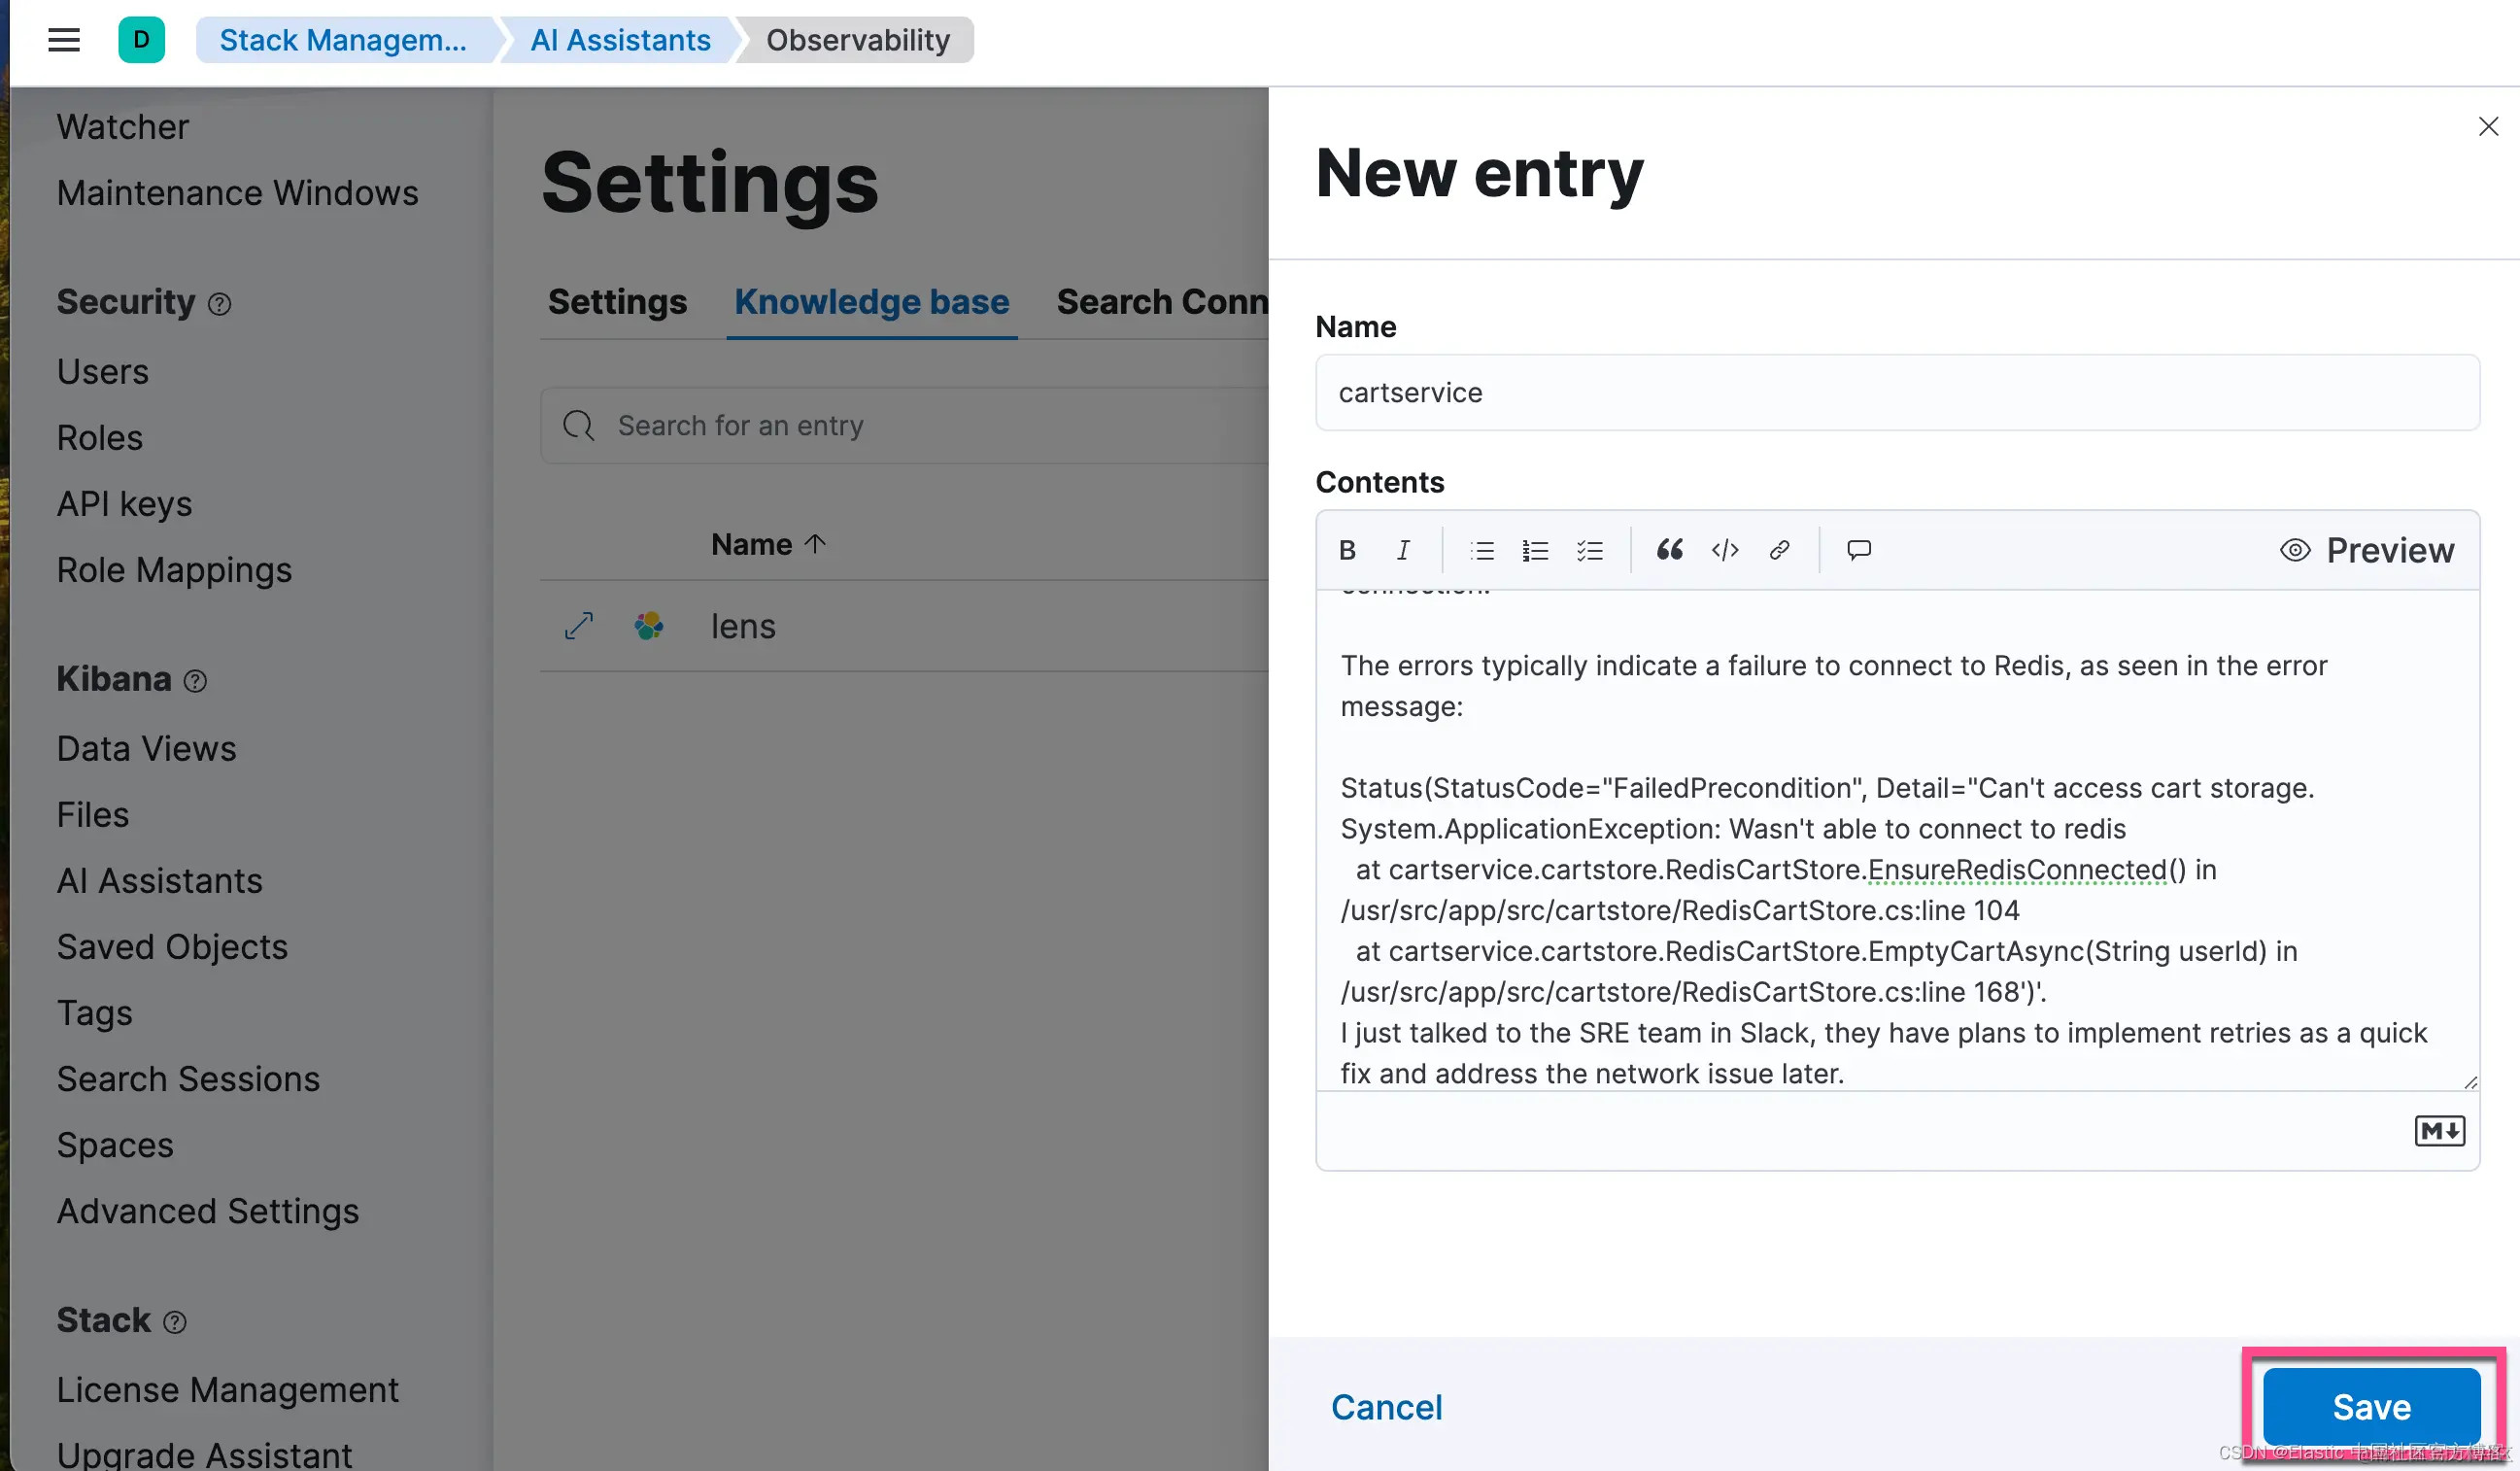Open Role Mappings in sidebar

click(x=174, y=570)
